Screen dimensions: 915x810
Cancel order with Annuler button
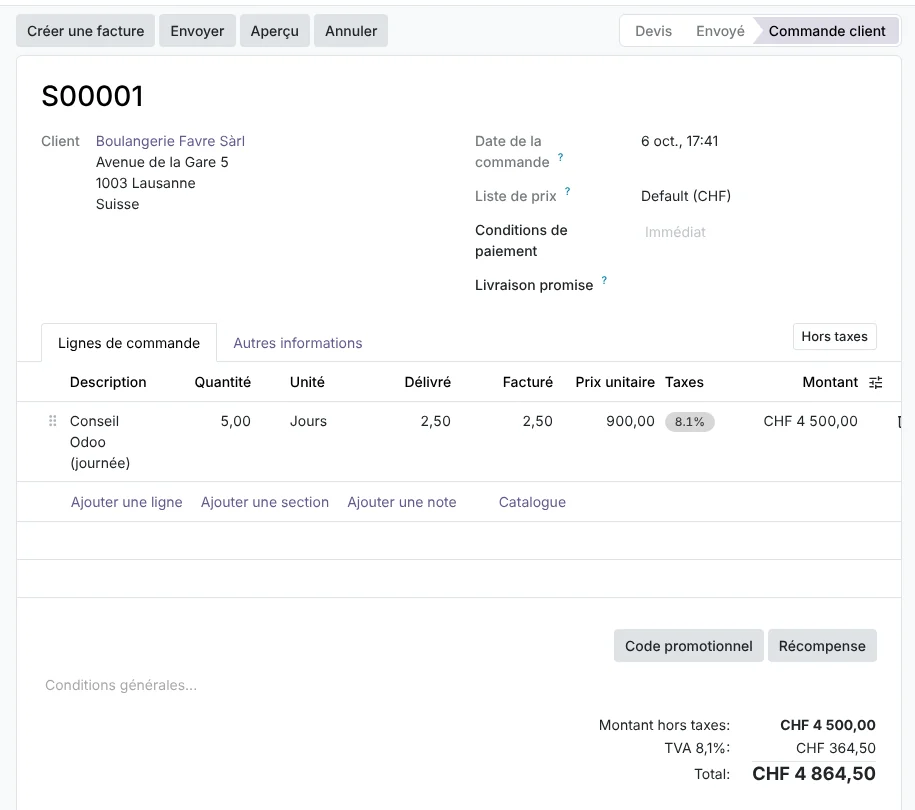pyautogui.click(x=351, y=31)
